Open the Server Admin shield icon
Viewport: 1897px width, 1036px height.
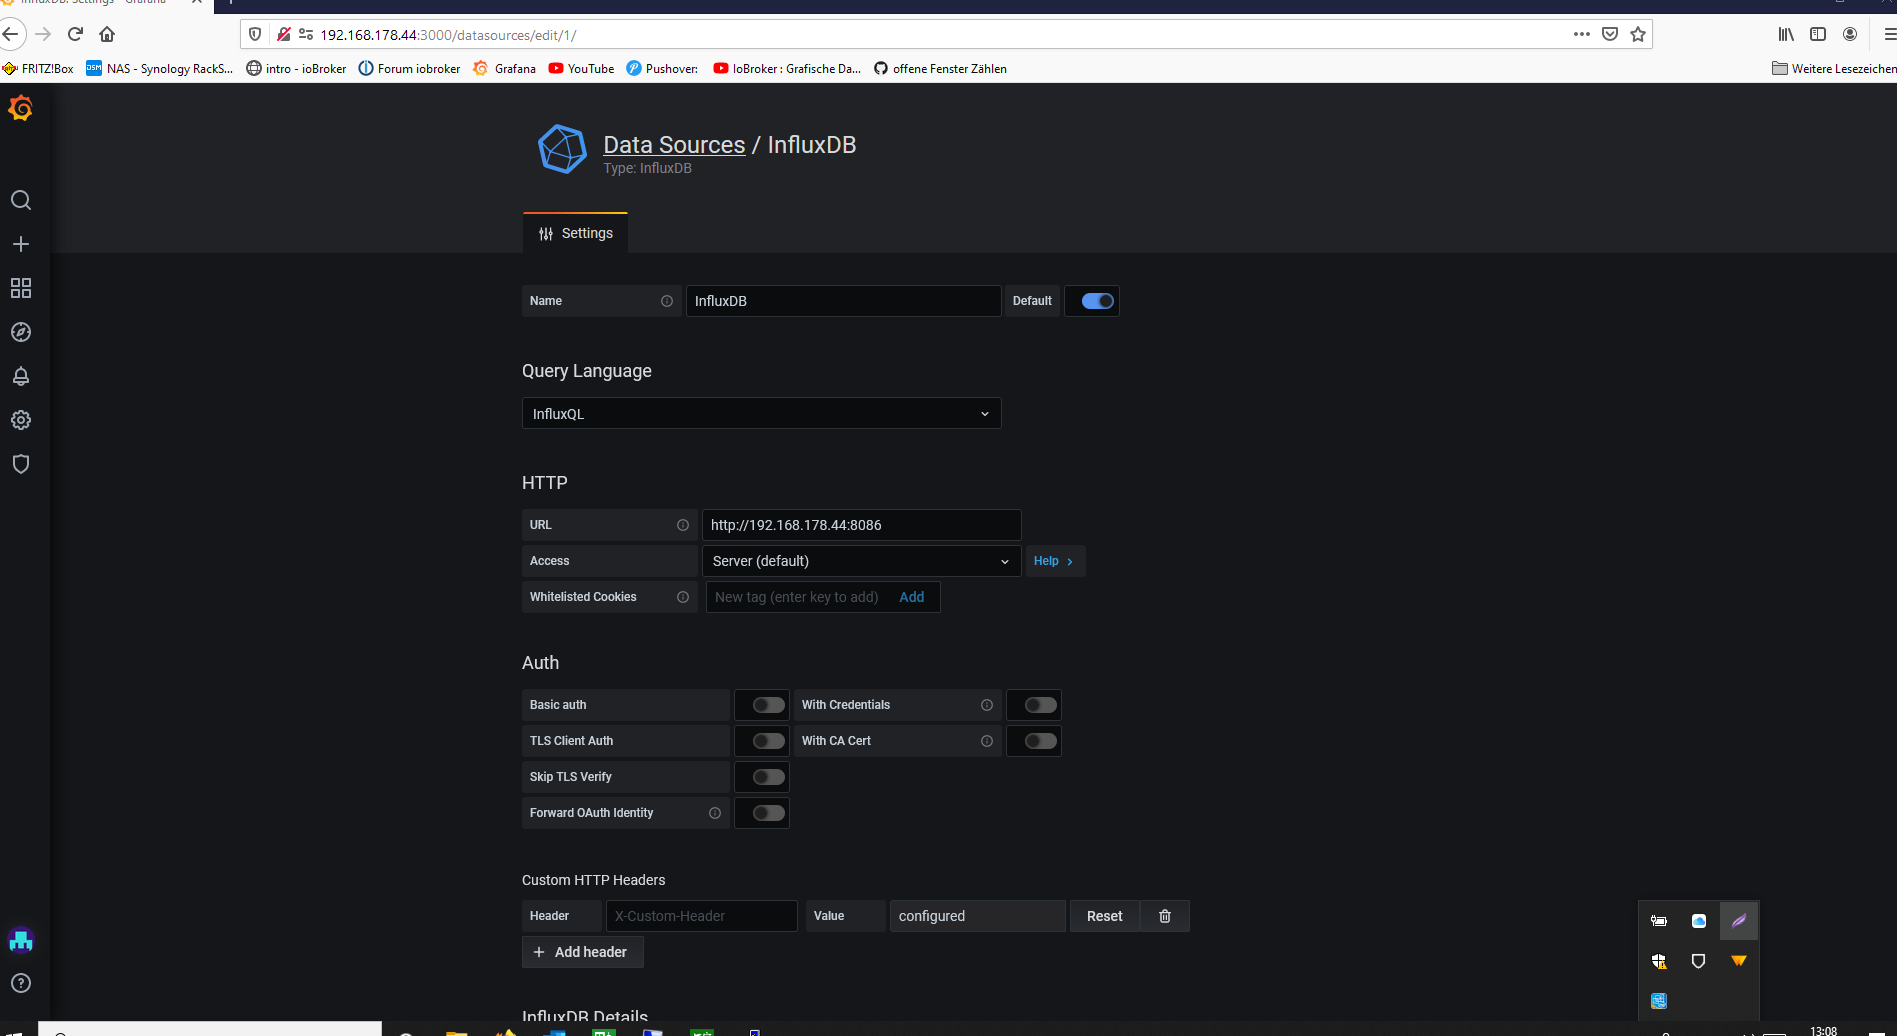pyautogui.click(x=21, y=464)
